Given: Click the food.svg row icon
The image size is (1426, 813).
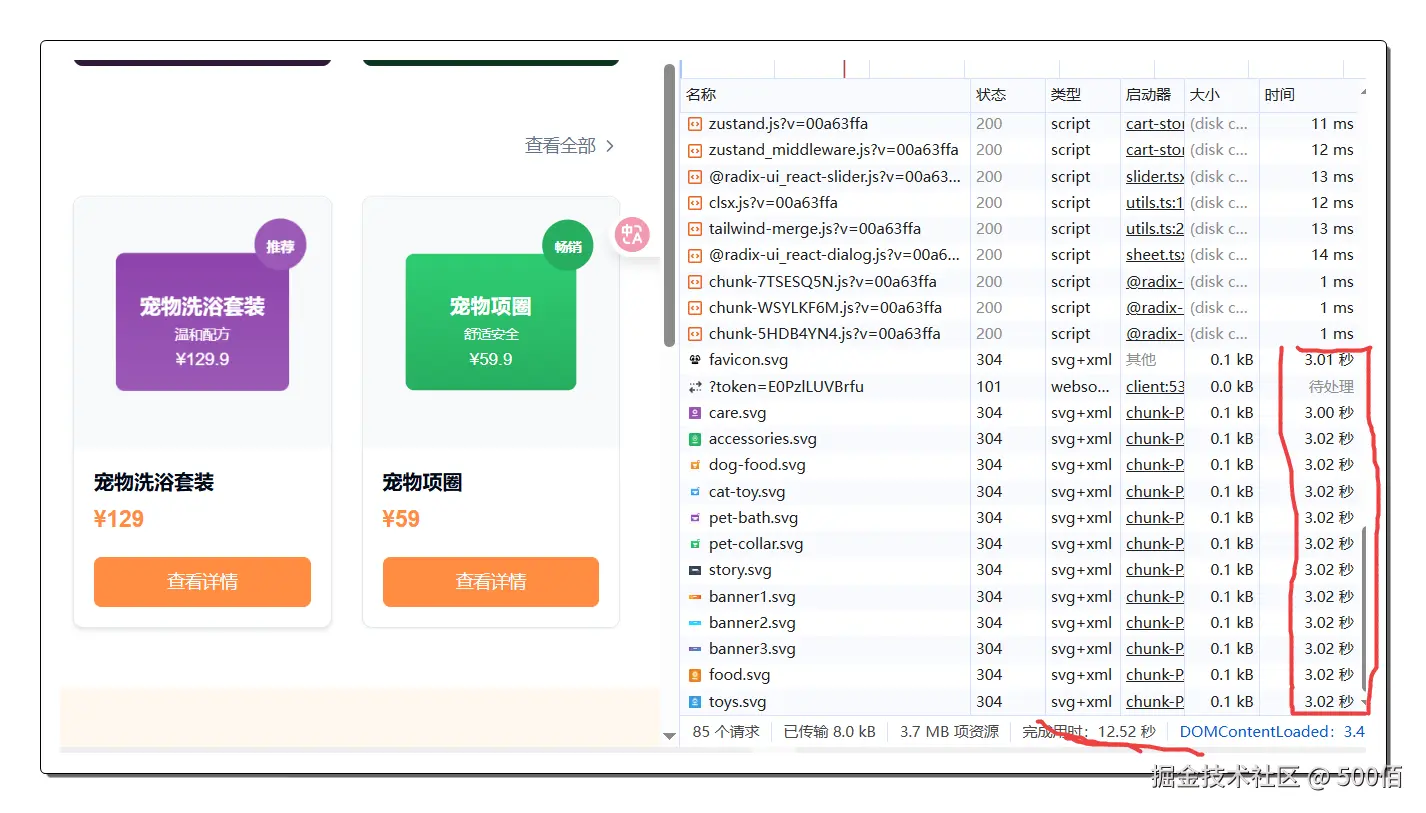Looking at the screenshot, I should 695,675.
